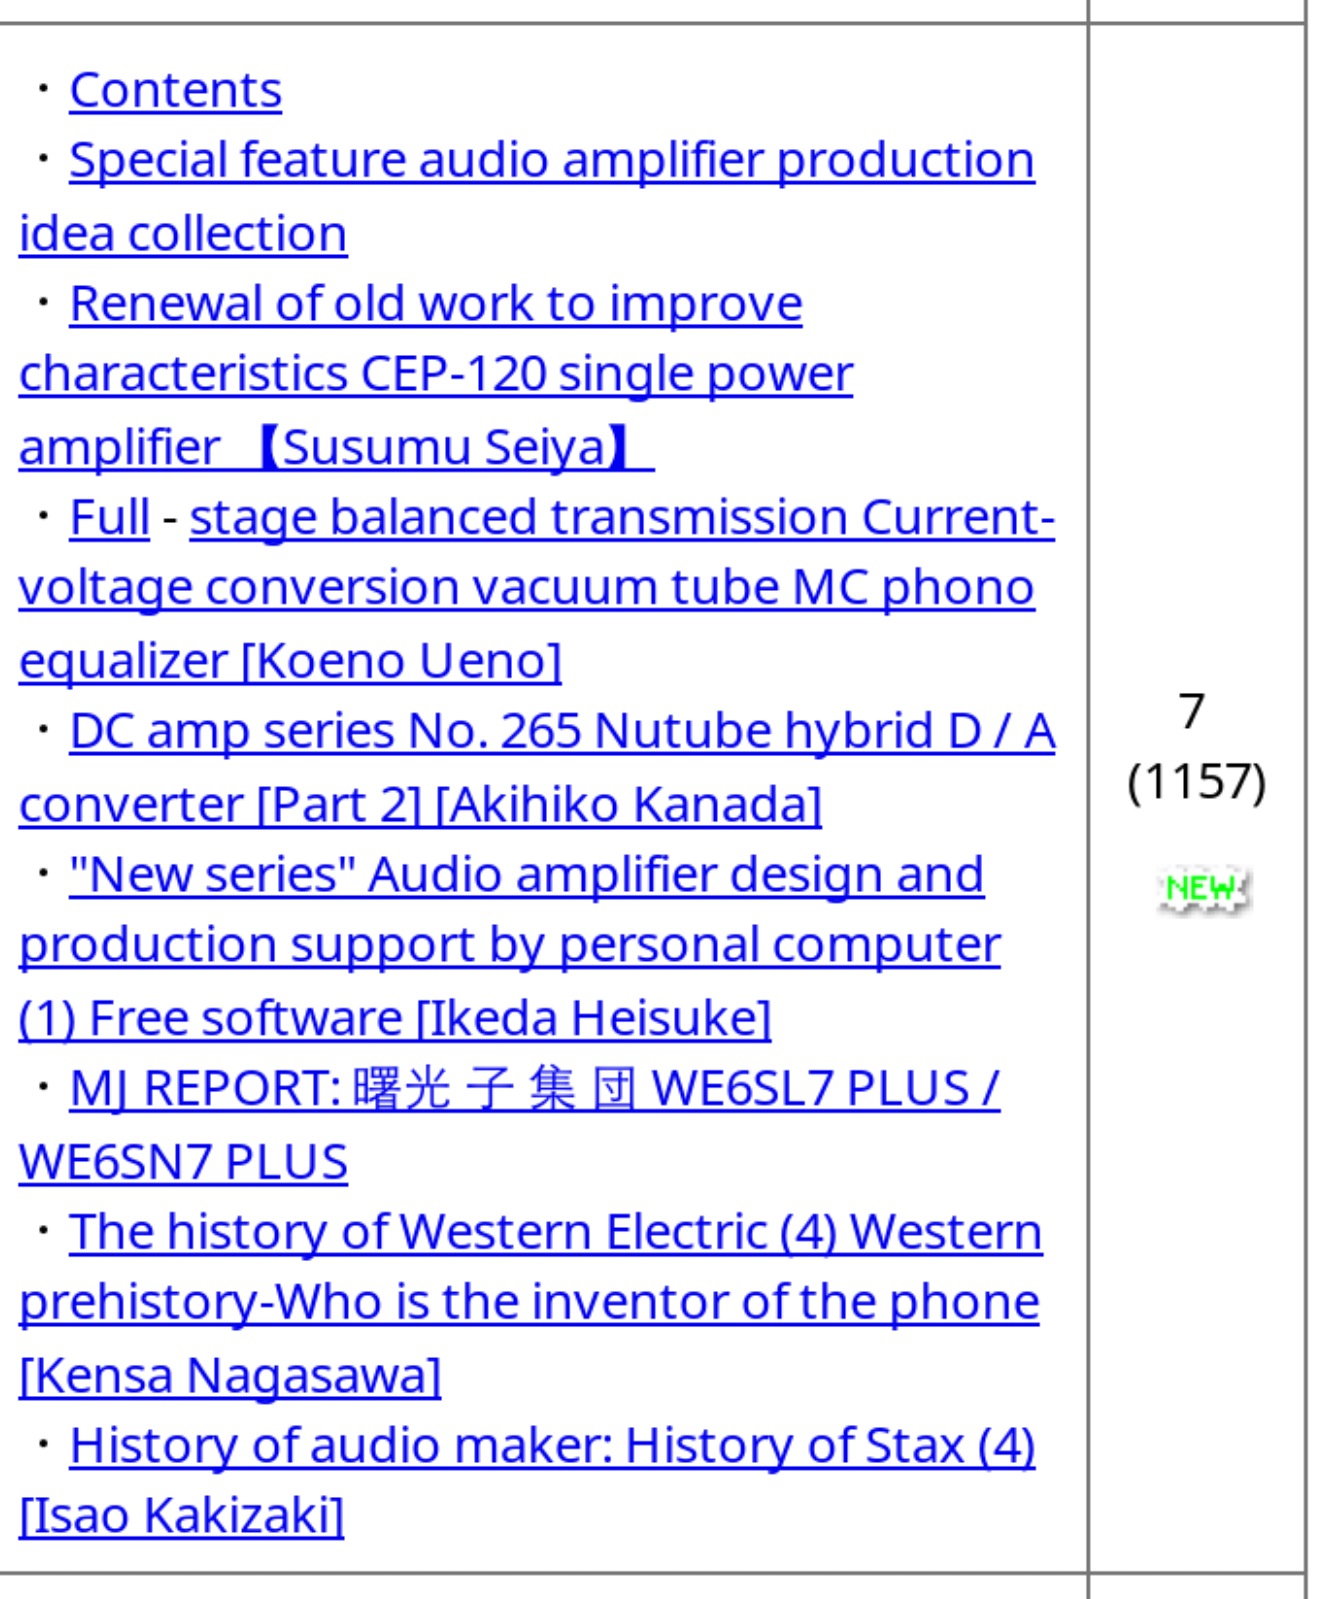
Task: Click the issue number 7 (1157) cell
Action: tap(1196, 746)
